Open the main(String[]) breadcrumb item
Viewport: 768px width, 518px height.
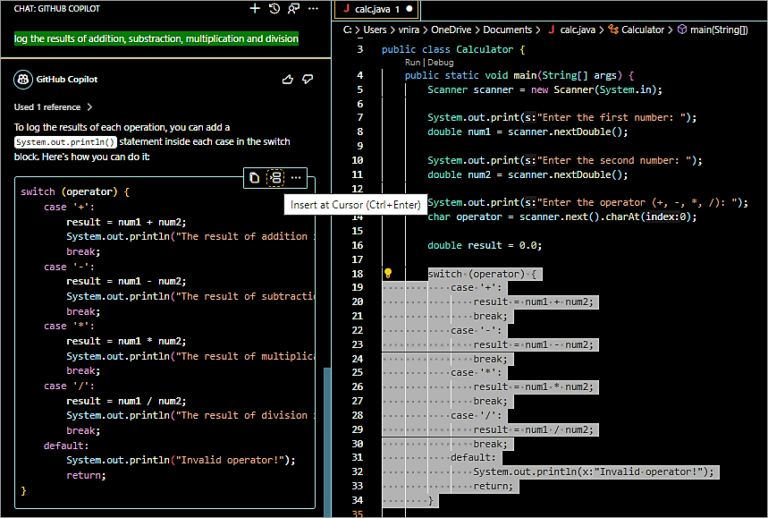point(718,30)
